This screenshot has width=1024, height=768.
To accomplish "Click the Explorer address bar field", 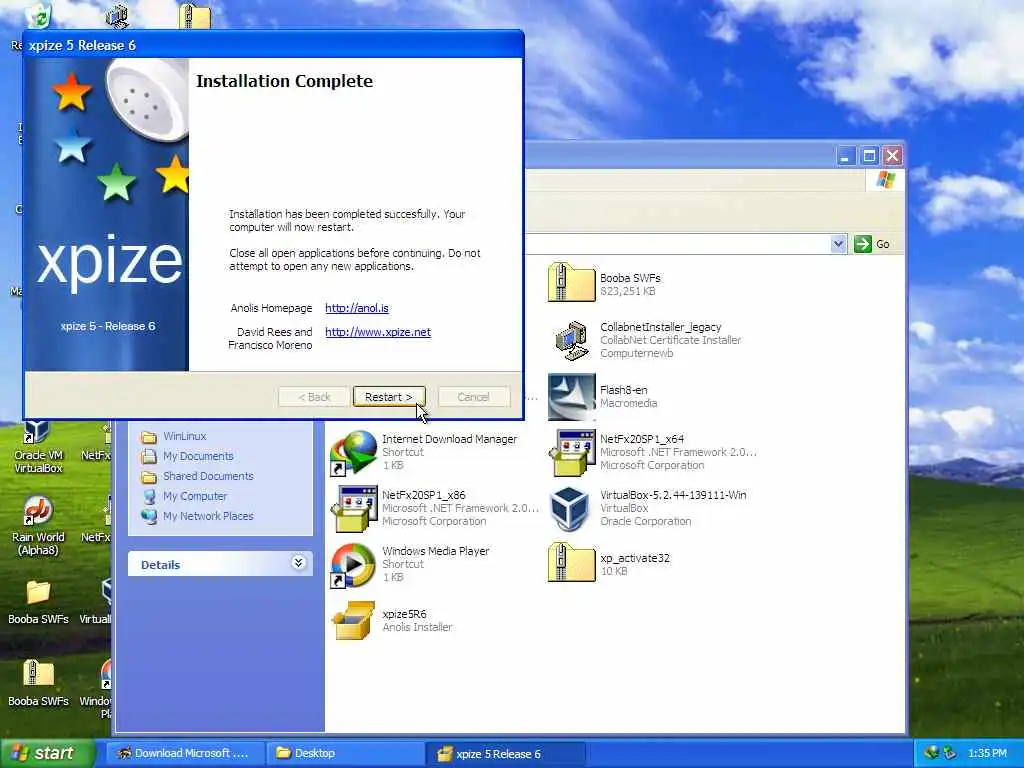I will click(x=676, y=244).
